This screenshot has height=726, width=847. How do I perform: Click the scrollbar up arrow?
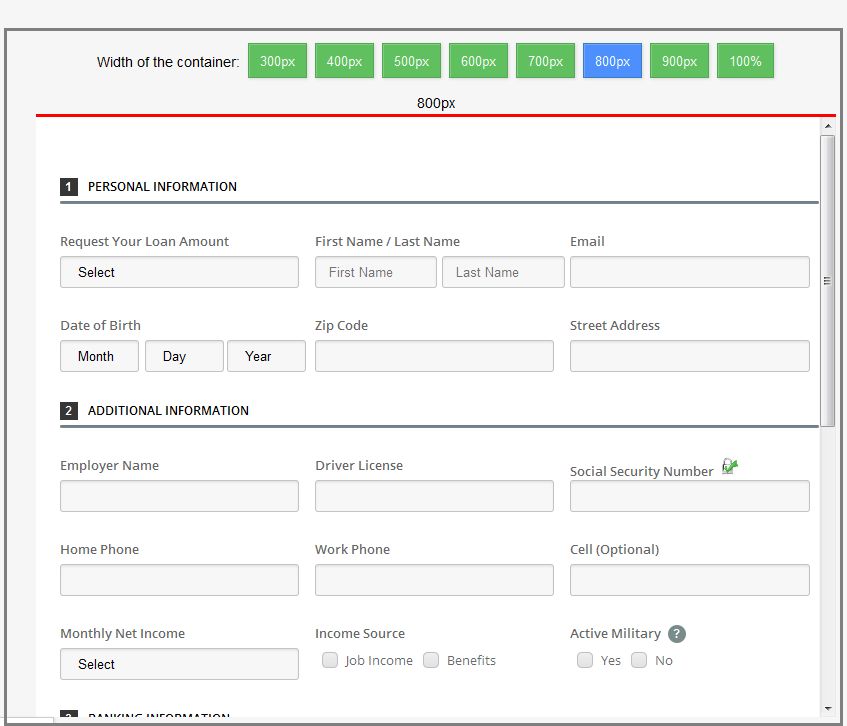827,127
